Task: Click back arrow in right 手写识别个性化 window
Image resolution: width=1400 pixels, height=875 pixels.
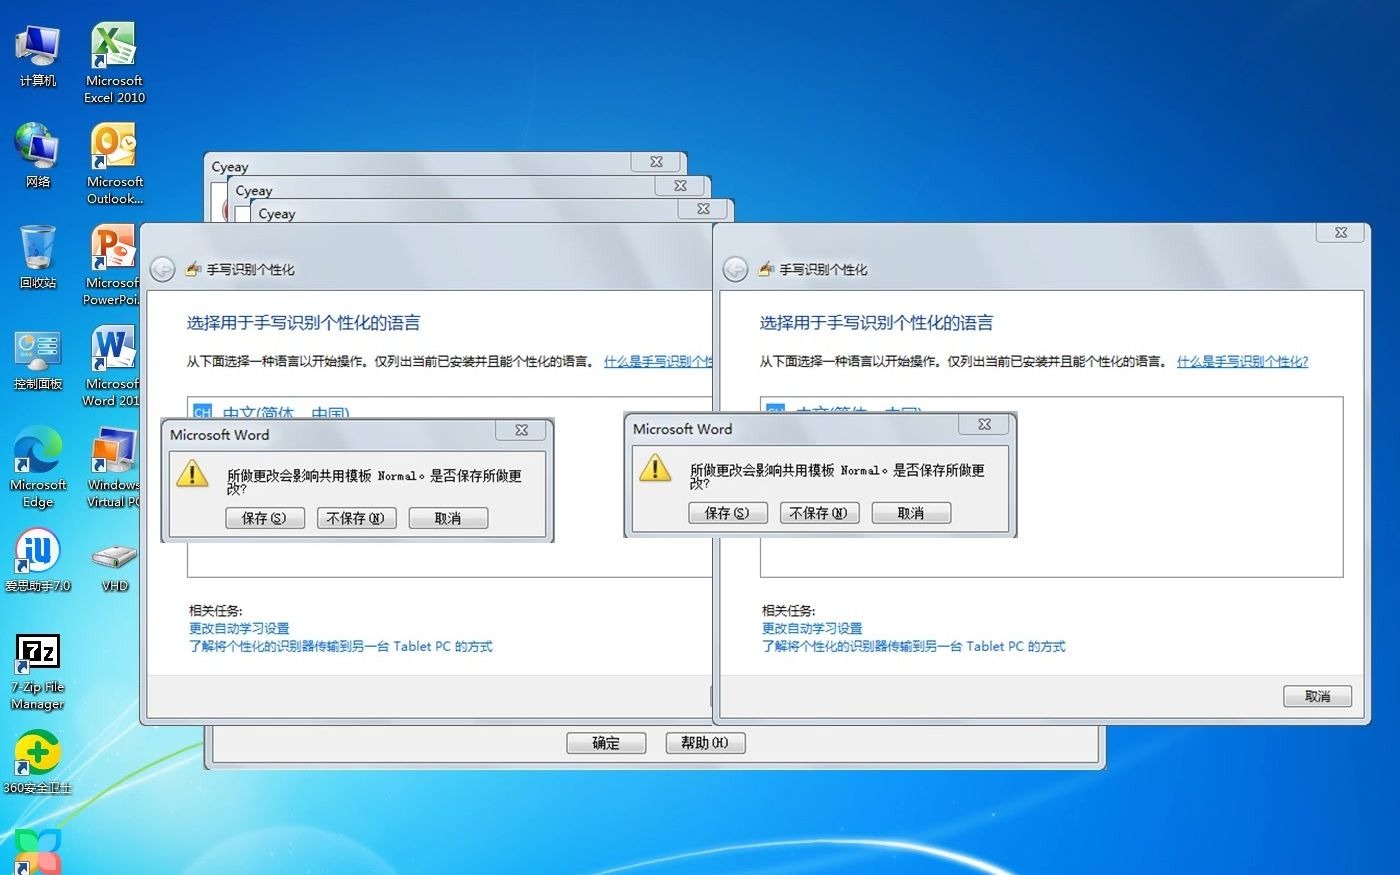Action: click(735, 269)
